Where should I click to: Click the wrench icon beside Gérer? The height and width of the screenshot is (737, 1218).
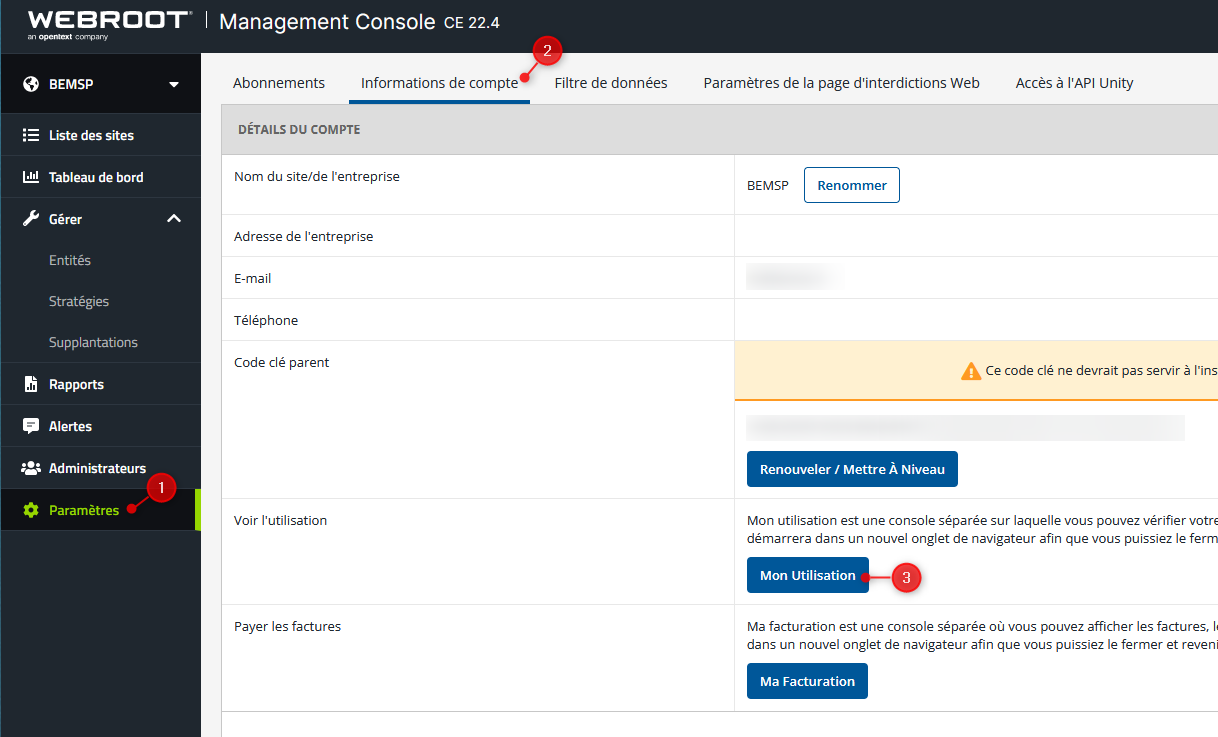31,219
